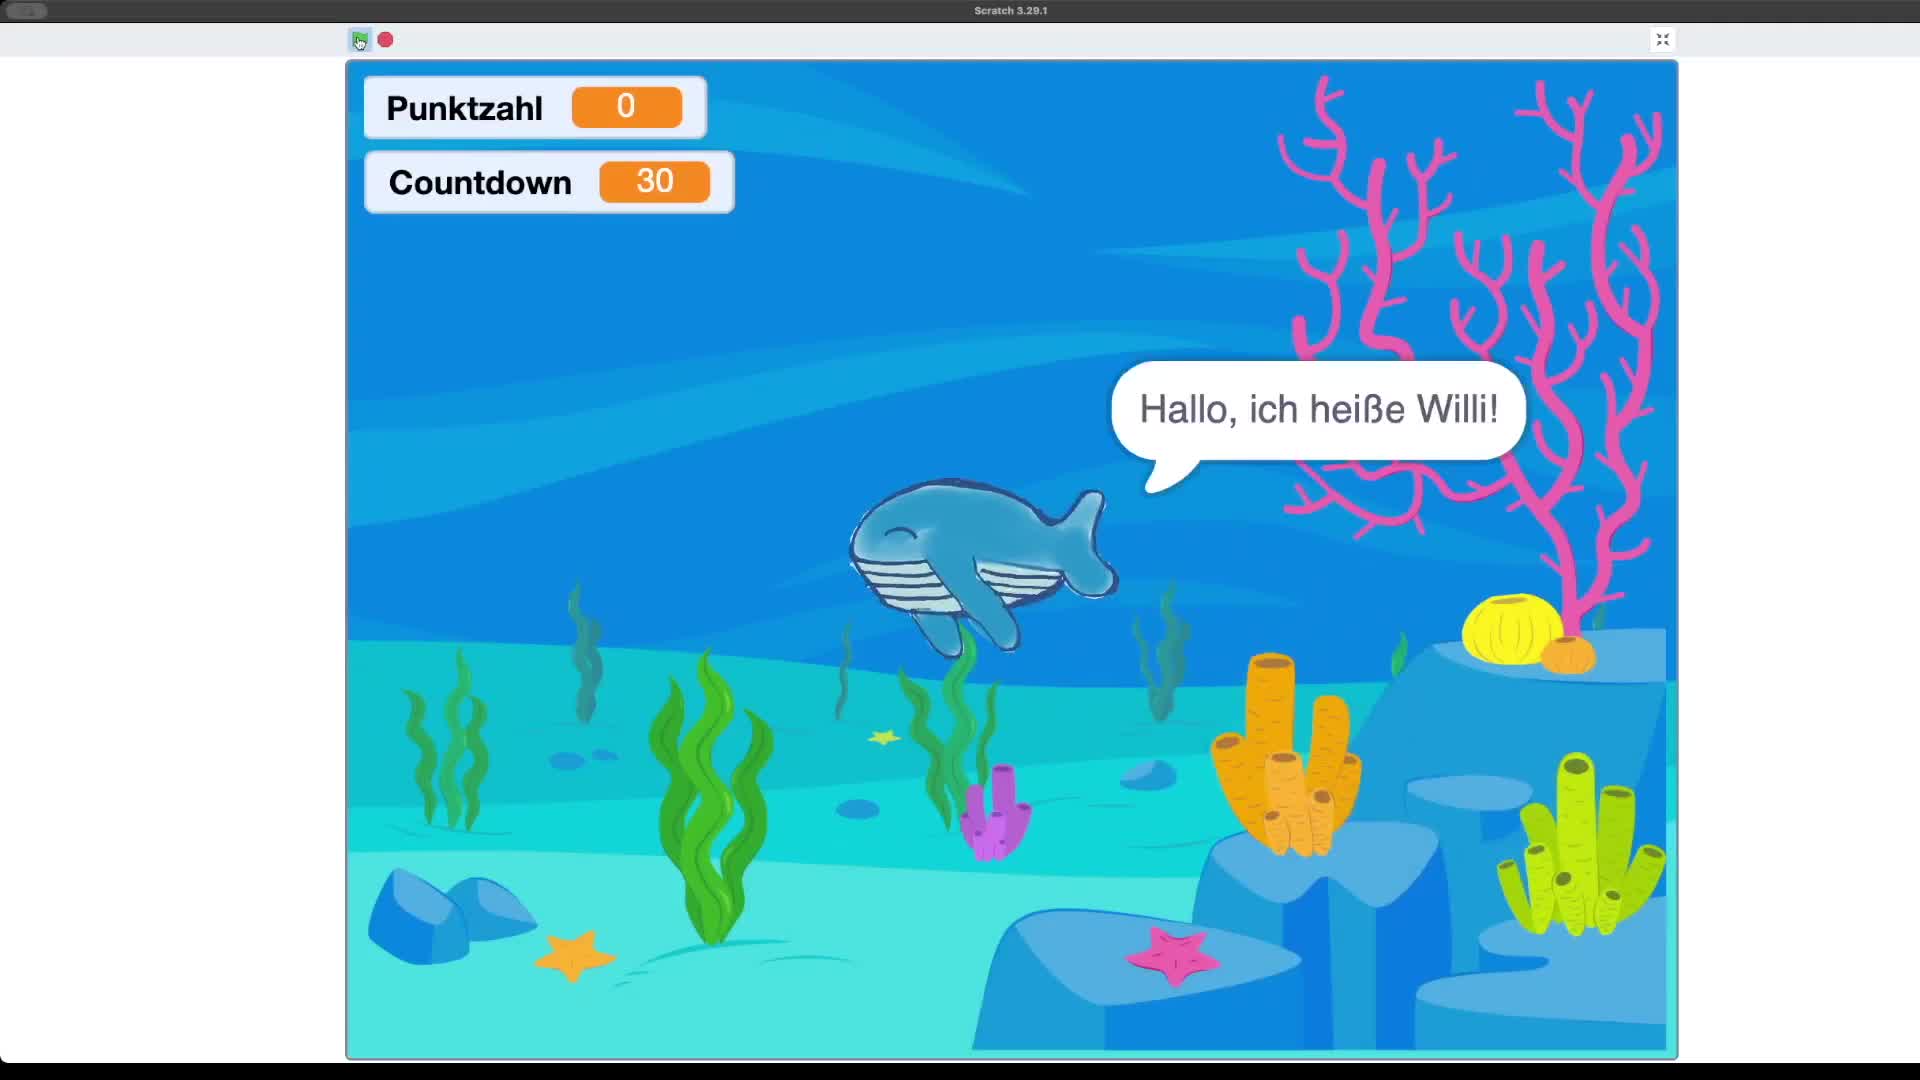Click the window control pill in the title bar

click(27, 11)
